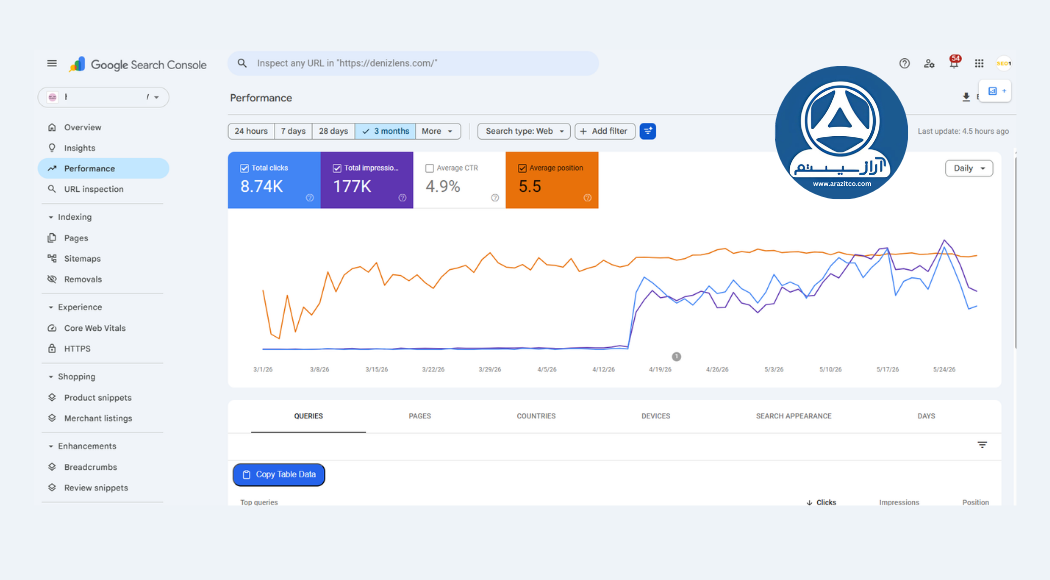Switch to the Devices tab
The image size is (1050, 580).
[656, 416]
